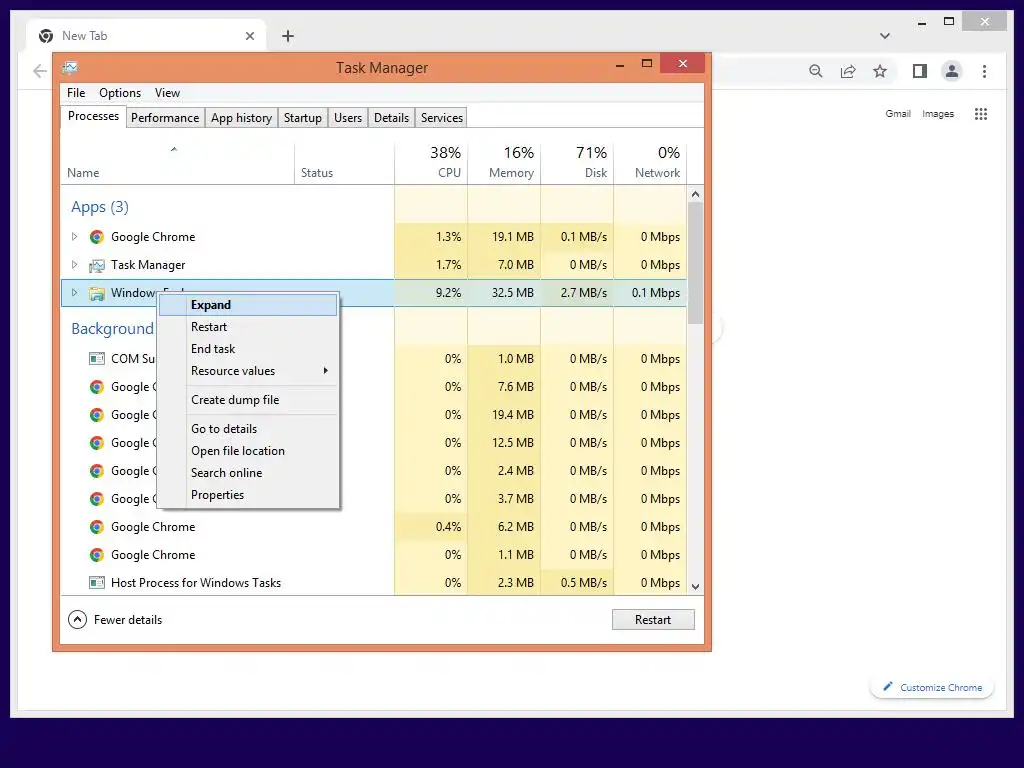Collapse with the Fewer details arrow button
This screenshot has width=1024, height=768.
coord(77,620)
